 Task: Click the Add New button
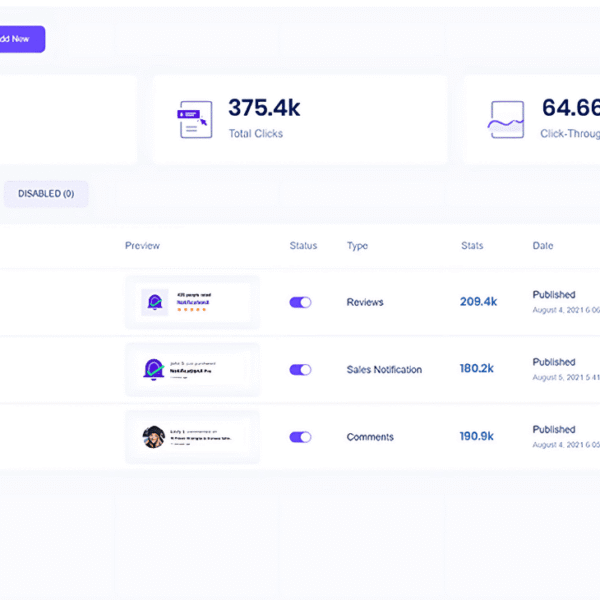pos(20,39)
